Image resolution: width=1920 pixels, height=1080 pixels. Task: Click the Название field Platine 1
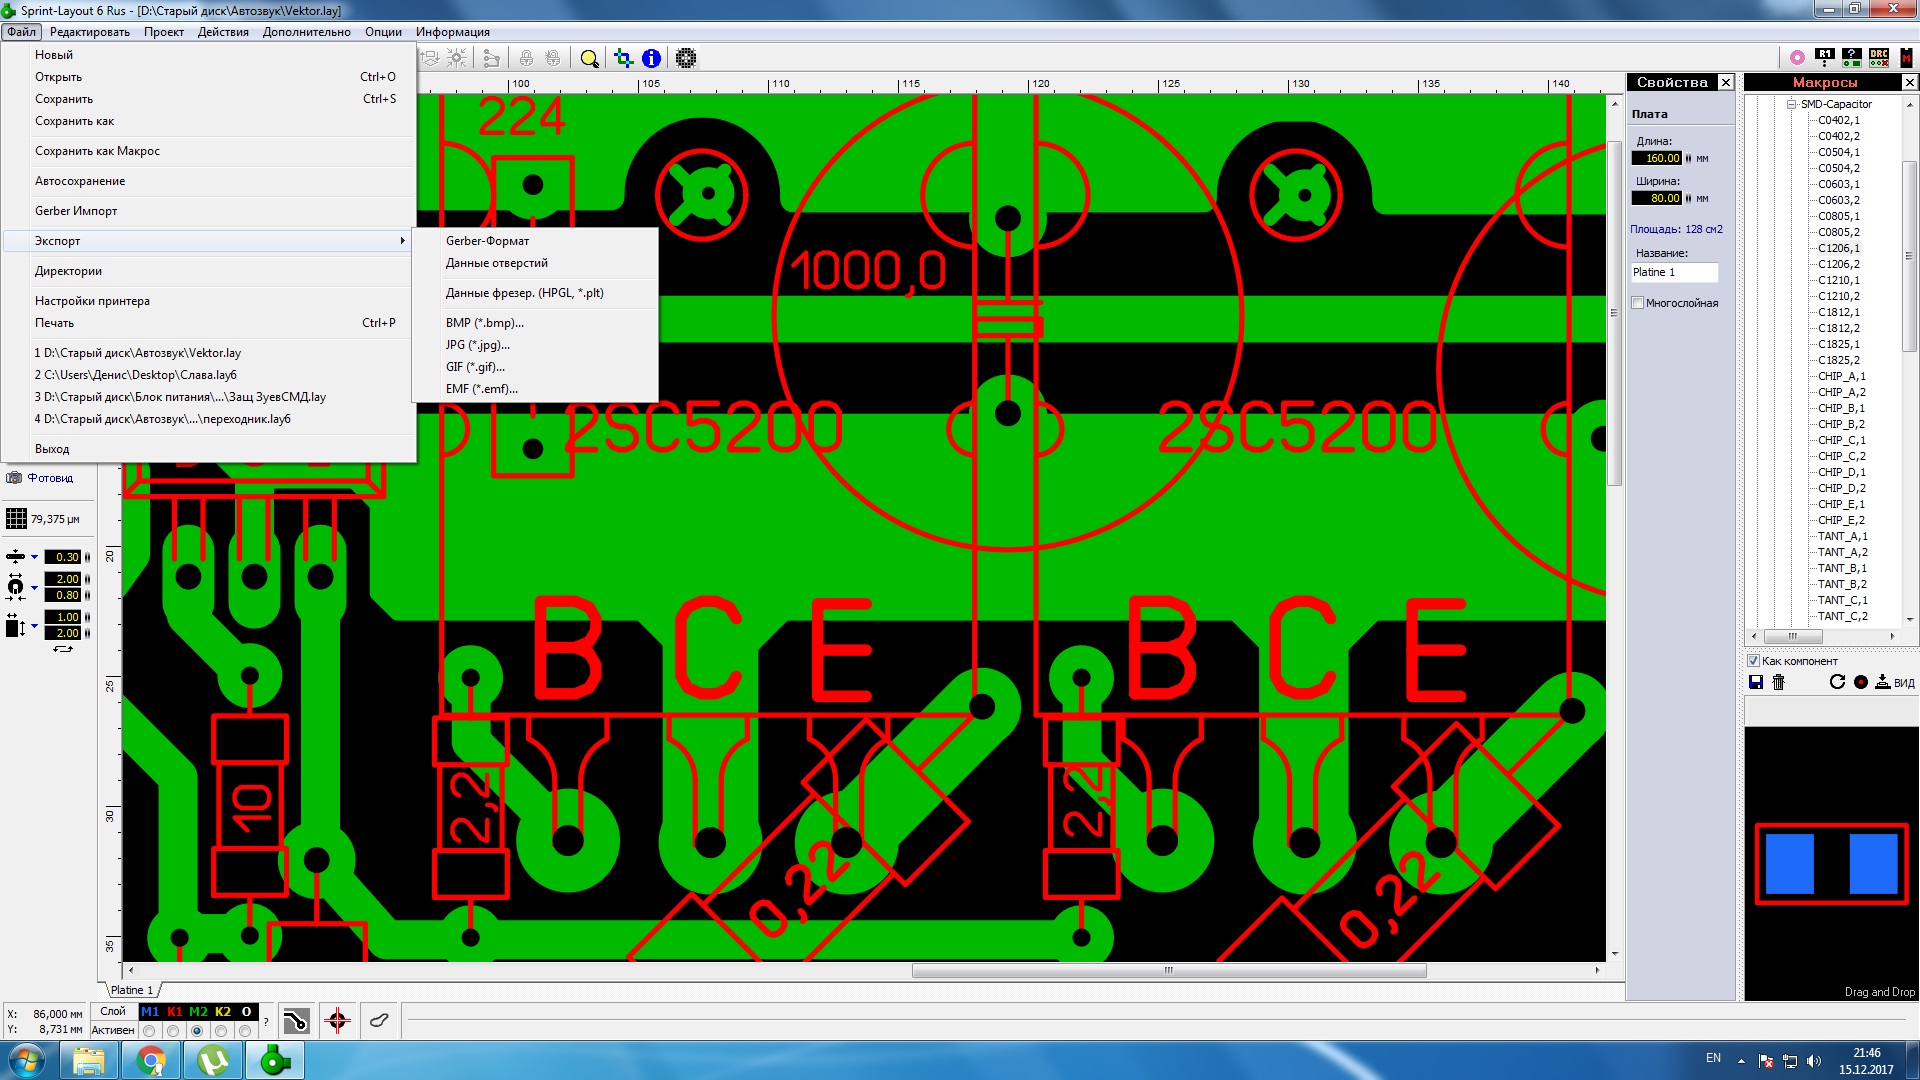coord(1675,272)
